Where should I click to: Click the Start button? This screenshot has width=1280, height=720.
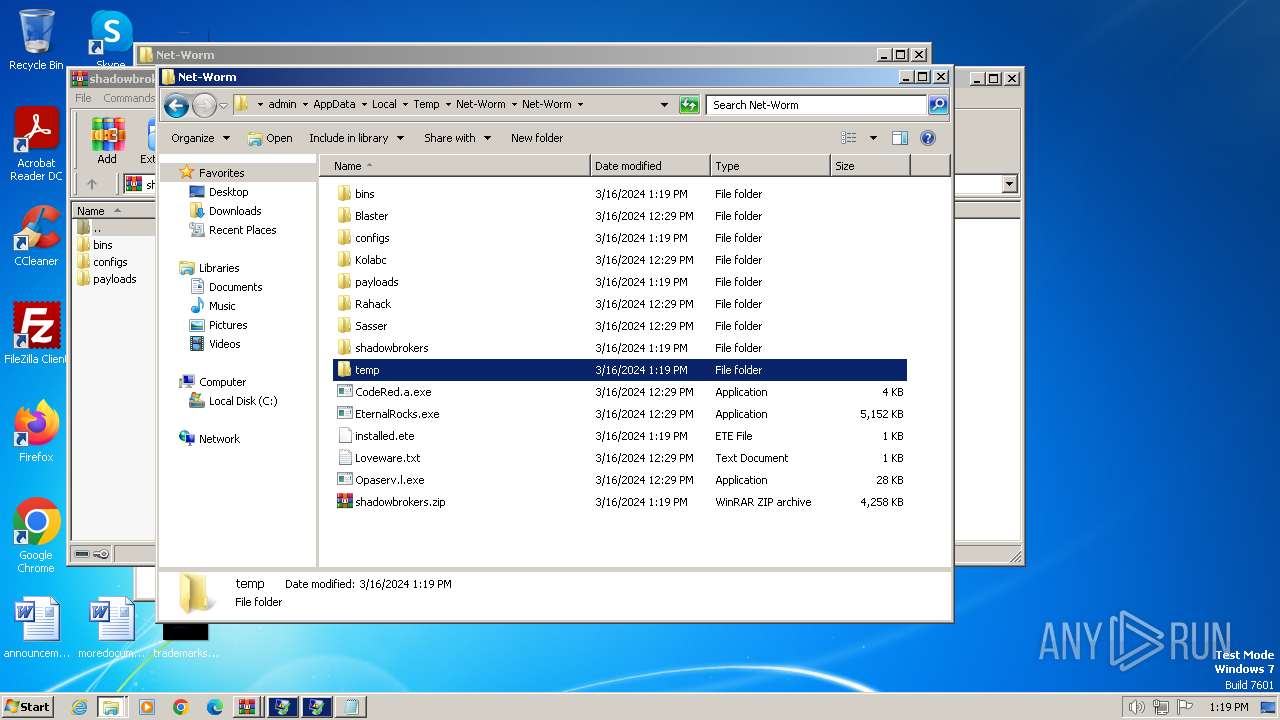[x=27, y=706]
